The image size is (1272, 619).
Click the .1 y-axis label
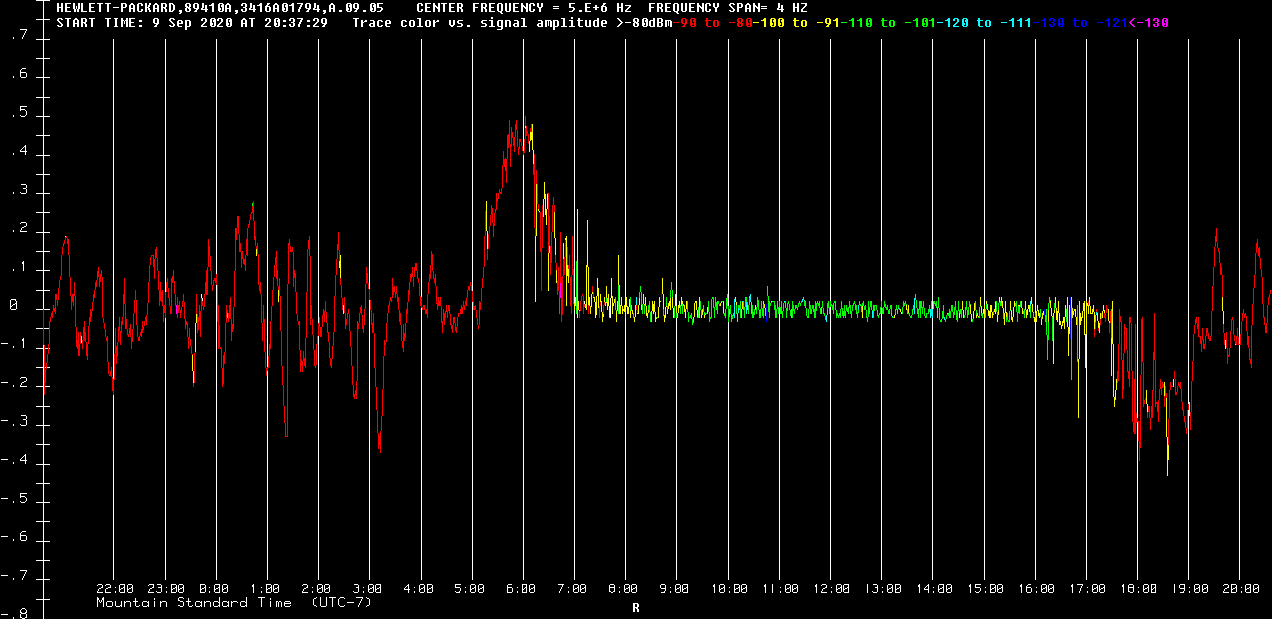[x=19, y=268]
